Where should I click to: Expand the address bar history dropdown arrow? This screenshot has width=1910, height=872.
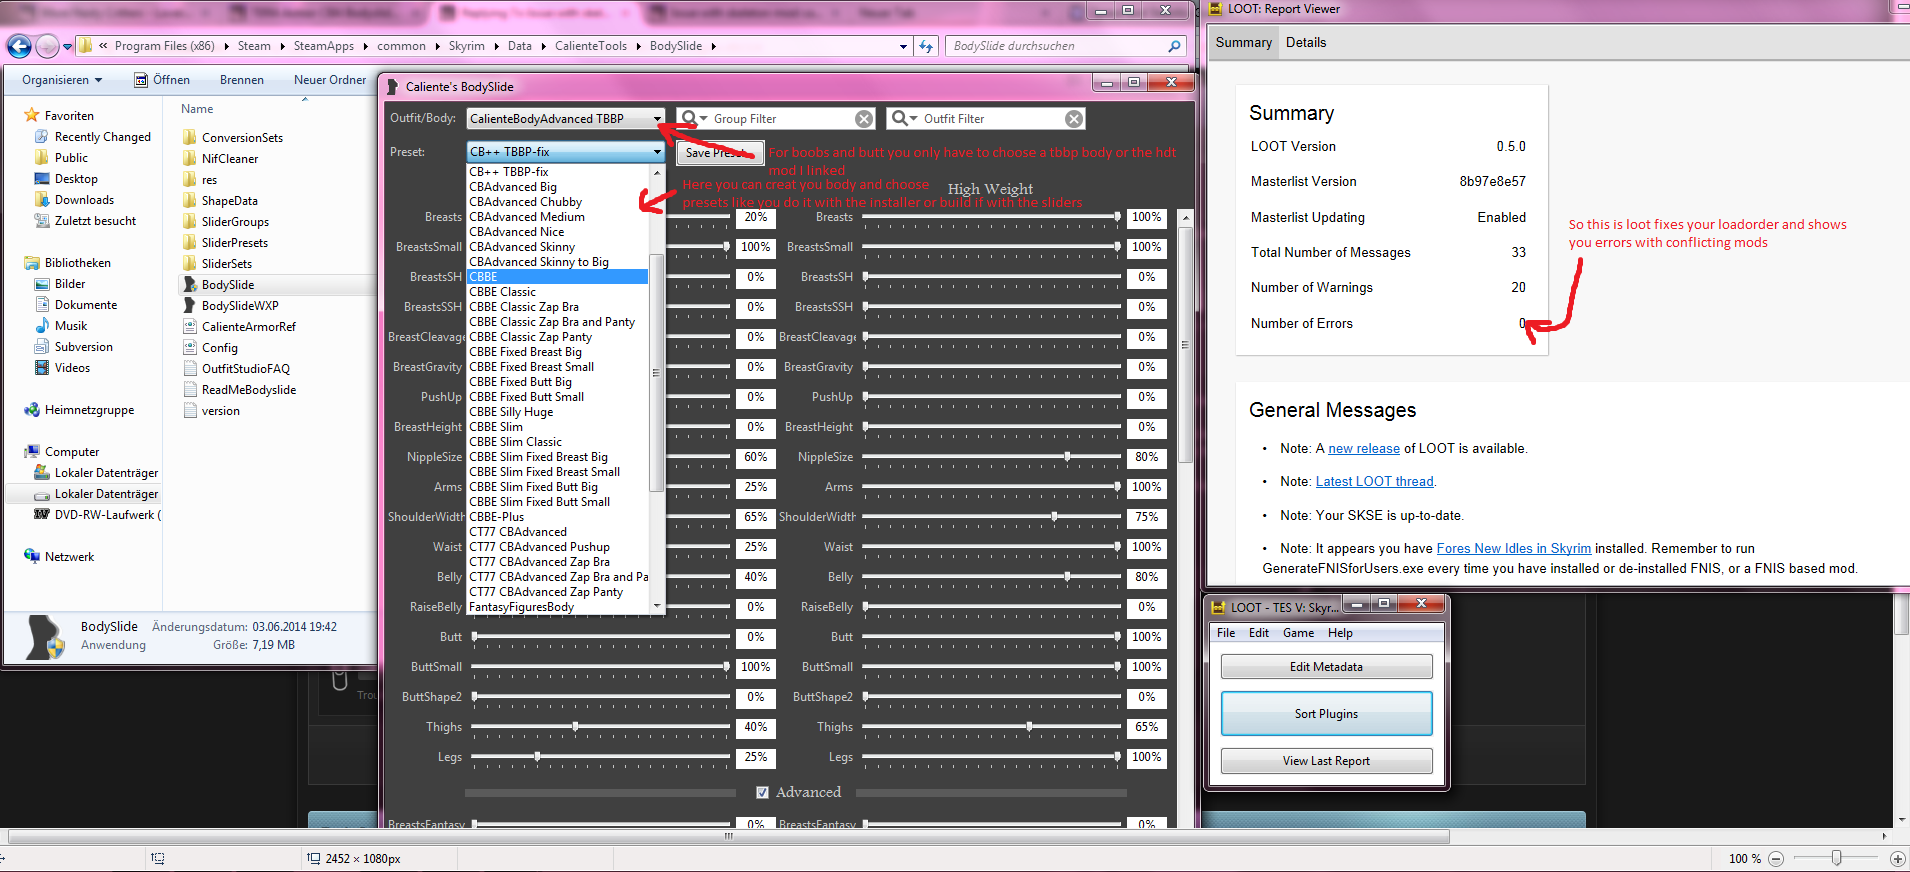click(903, 46)
